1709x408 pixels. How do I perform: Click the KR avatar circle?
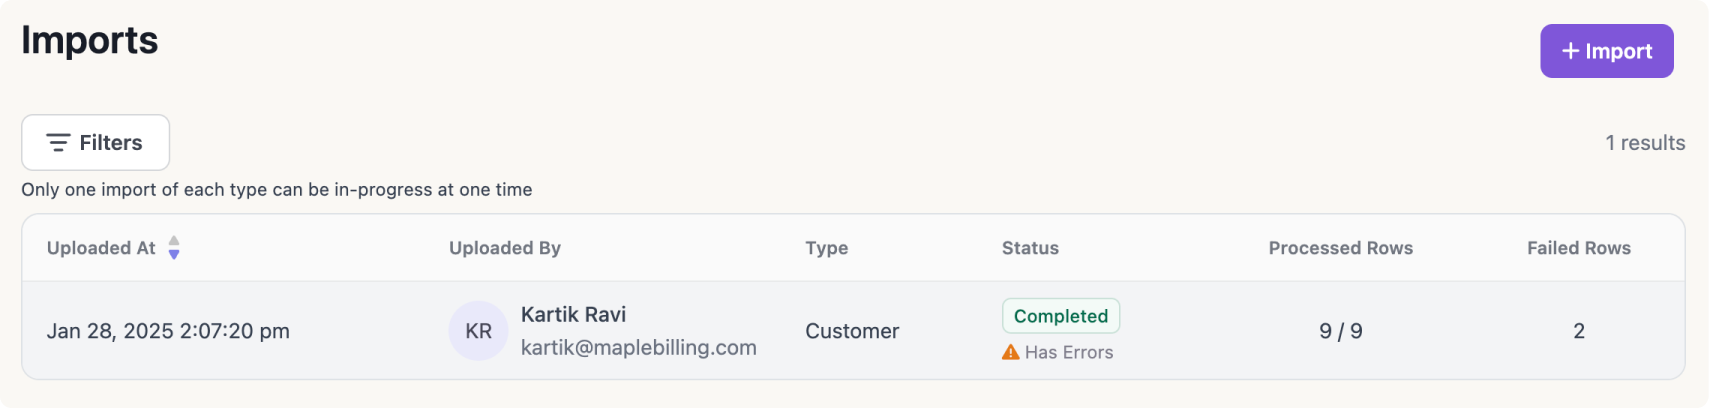[478, 331]
